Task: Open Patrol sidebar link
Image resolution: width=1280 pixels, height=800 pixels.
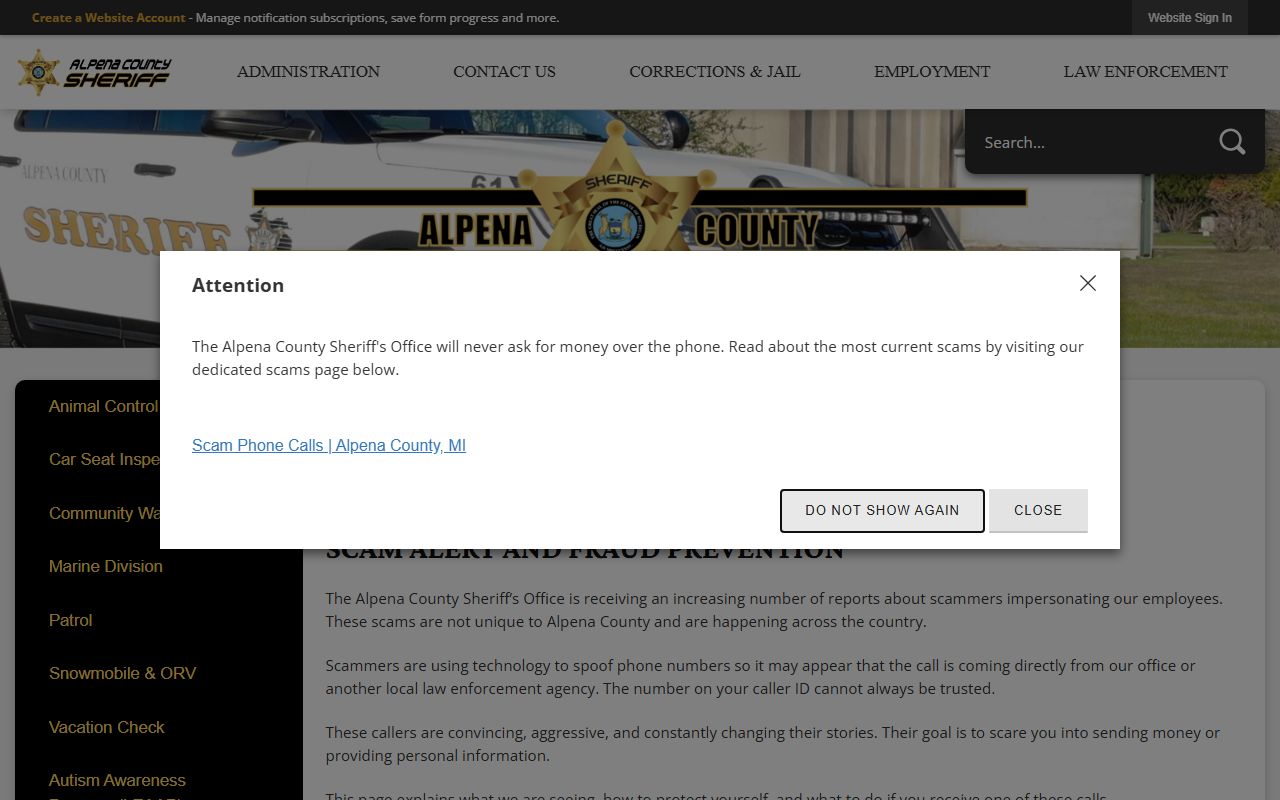Action: click(x=70, y=620)
